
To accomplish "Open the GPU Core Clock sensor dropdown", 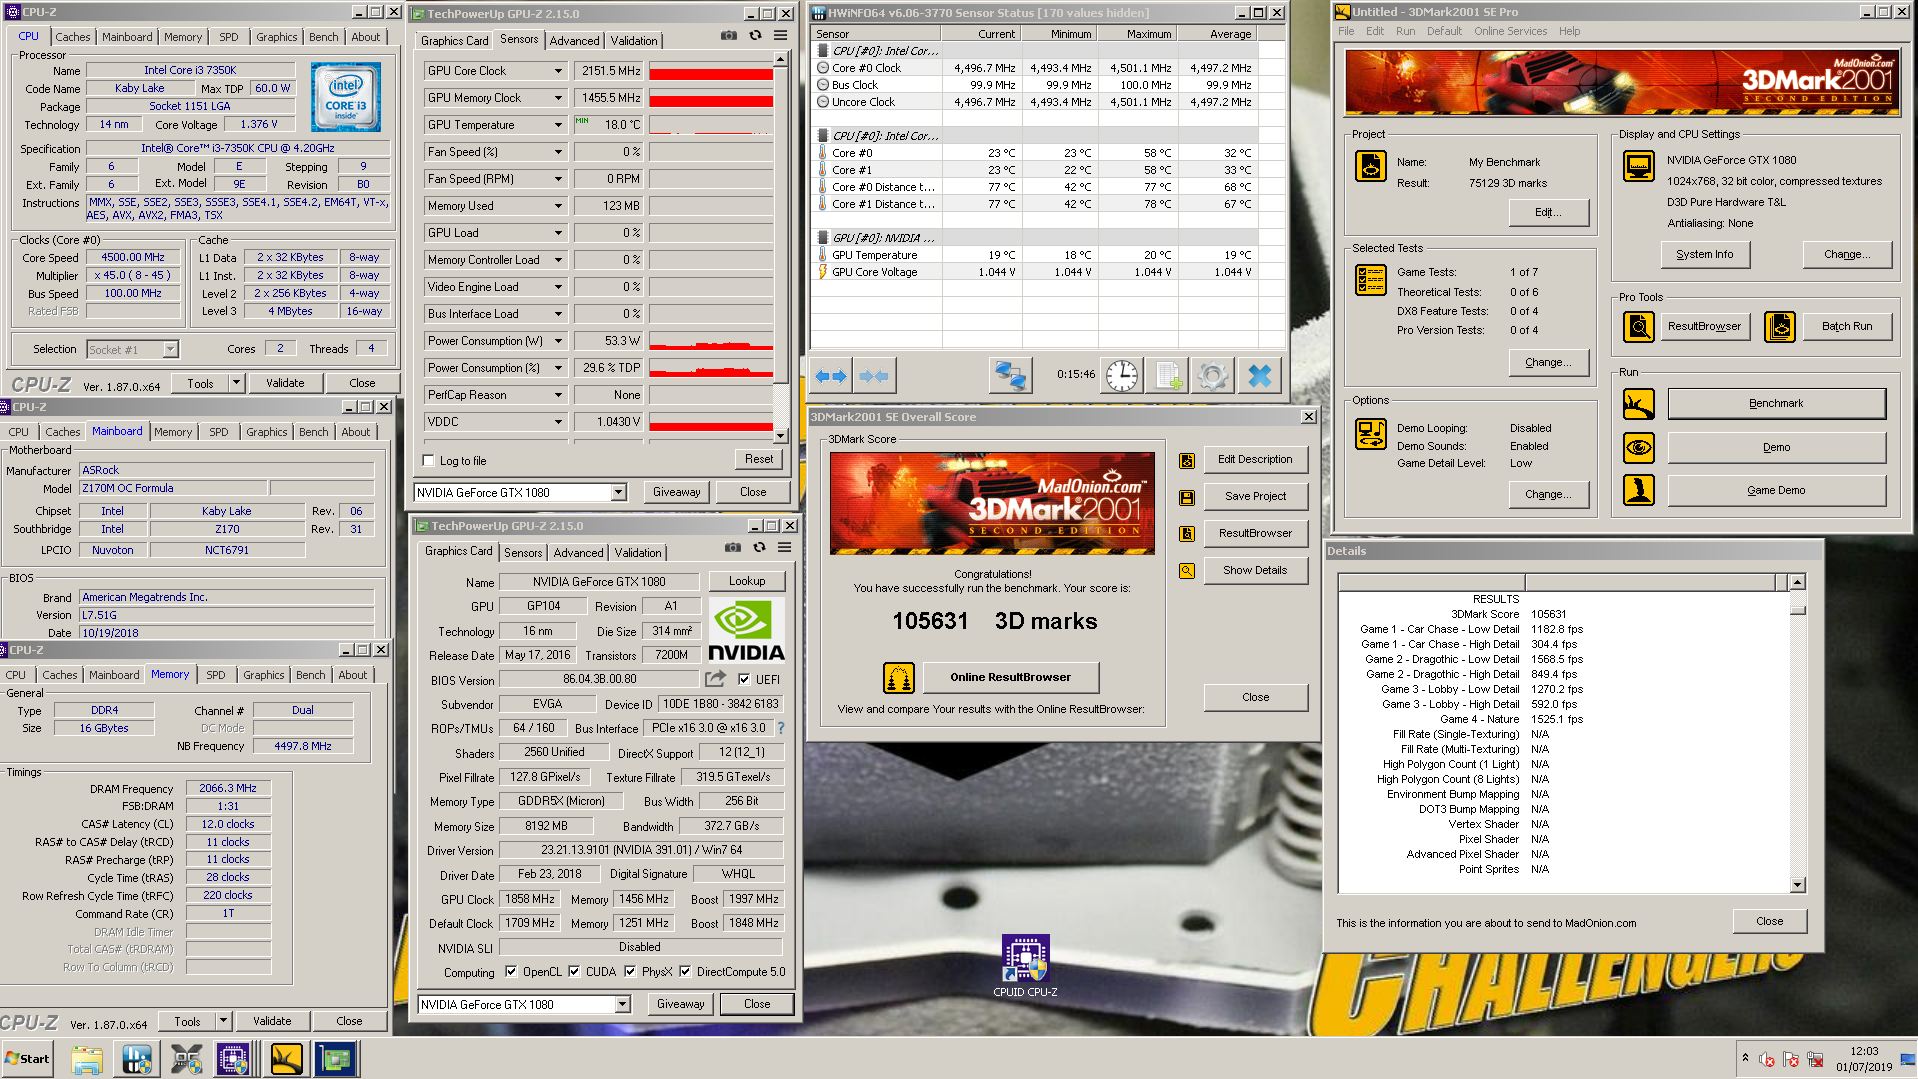I will coord(558,71).
